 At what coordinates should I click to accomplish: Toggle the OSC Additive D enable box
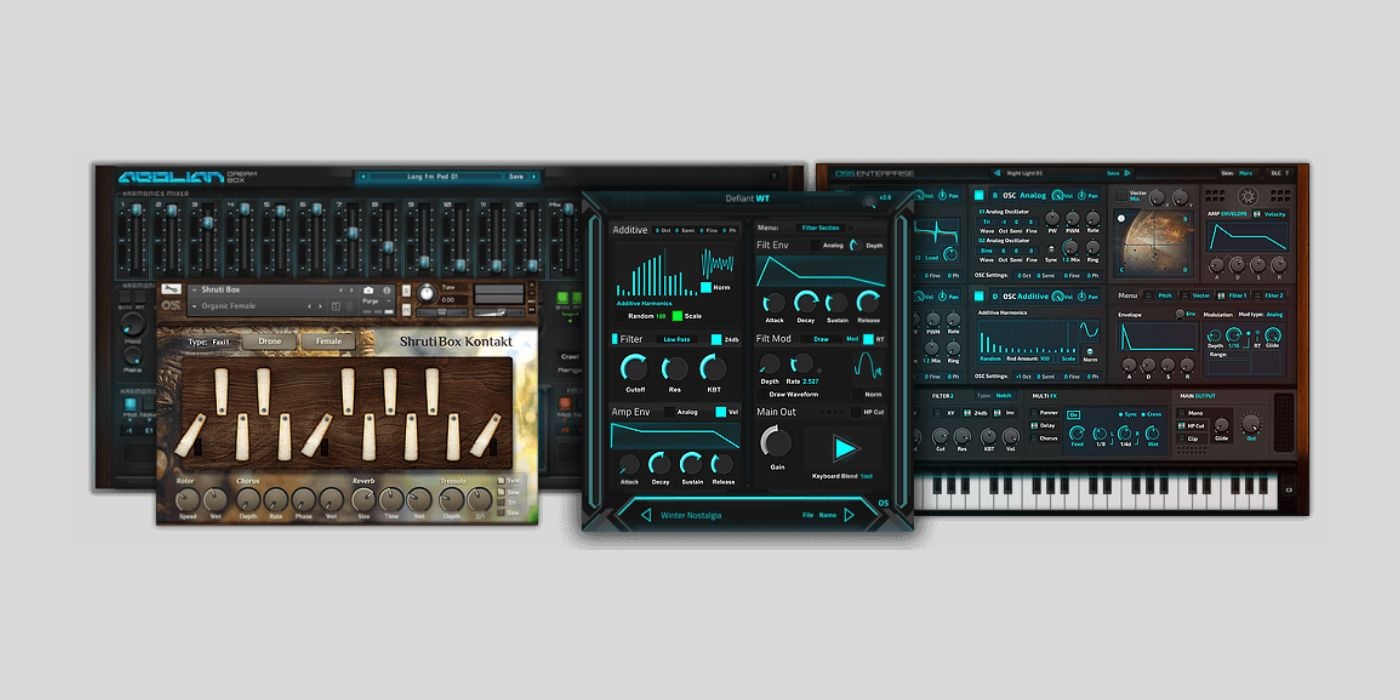[979, 295]
